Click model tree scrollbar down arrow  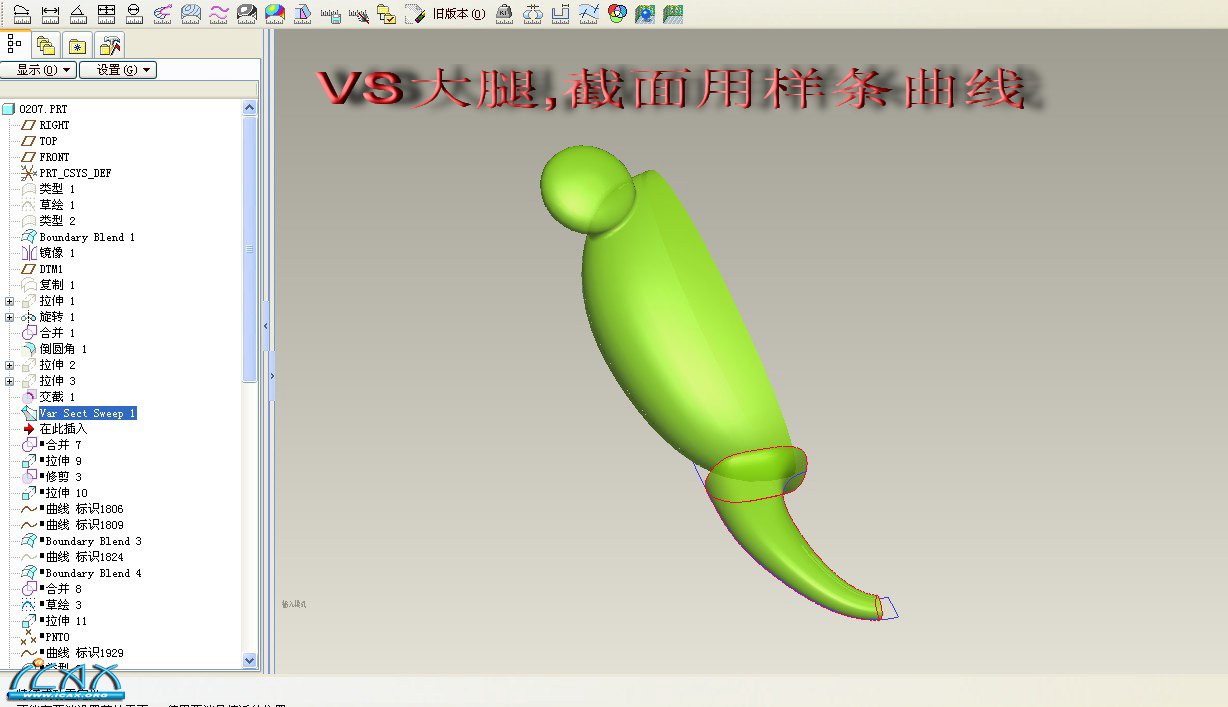coord(250,660)
